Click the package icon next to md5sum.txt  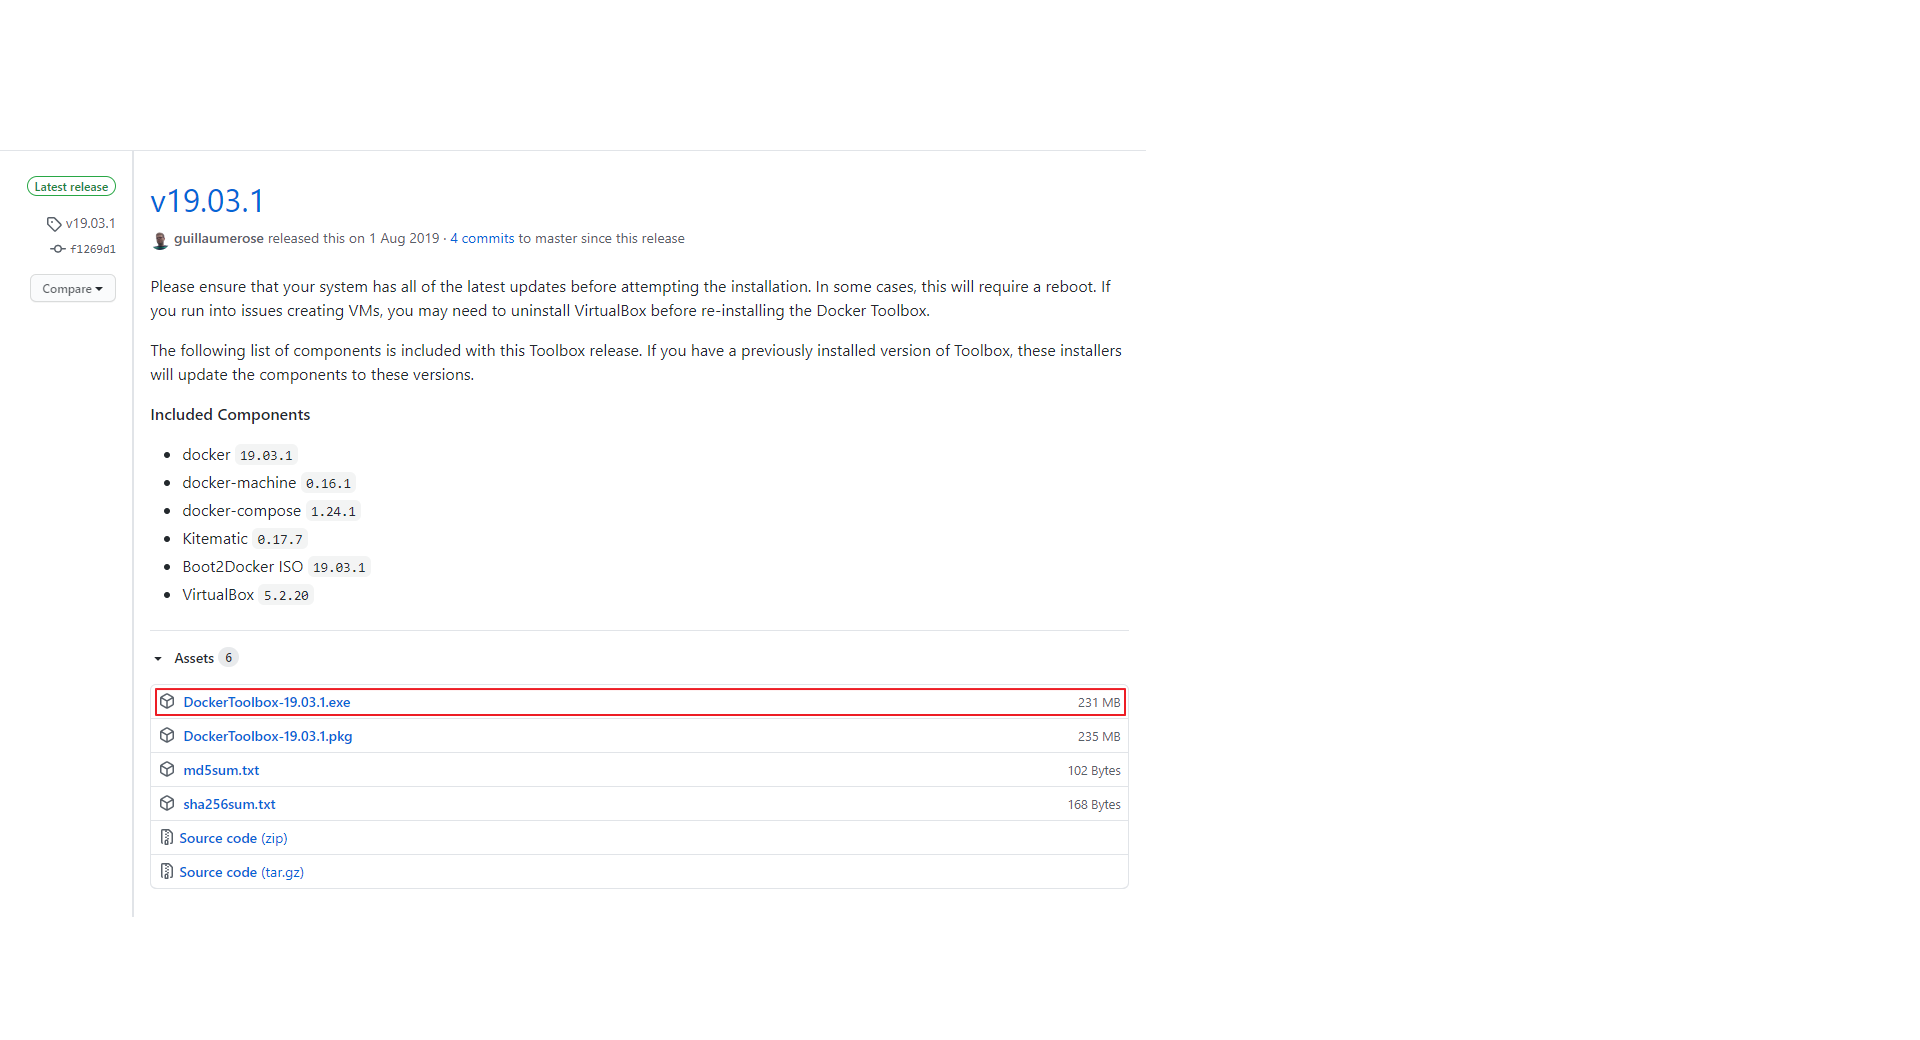click(167, 769)
